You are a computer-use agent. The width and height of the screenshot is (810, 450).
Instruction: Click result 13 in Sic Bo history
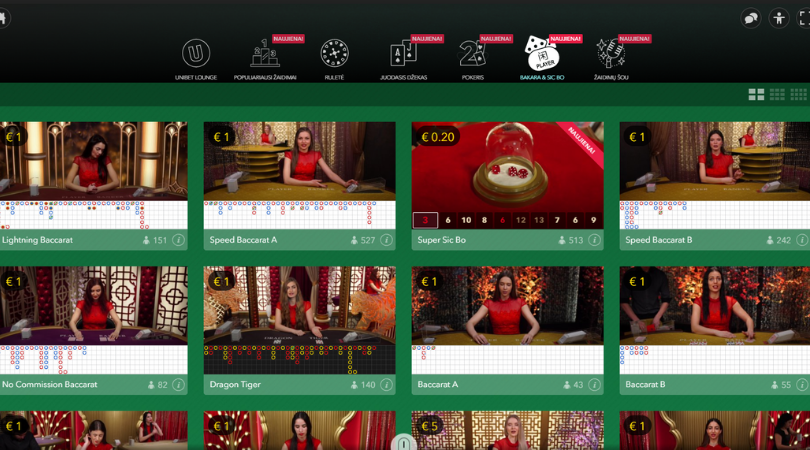539,220
